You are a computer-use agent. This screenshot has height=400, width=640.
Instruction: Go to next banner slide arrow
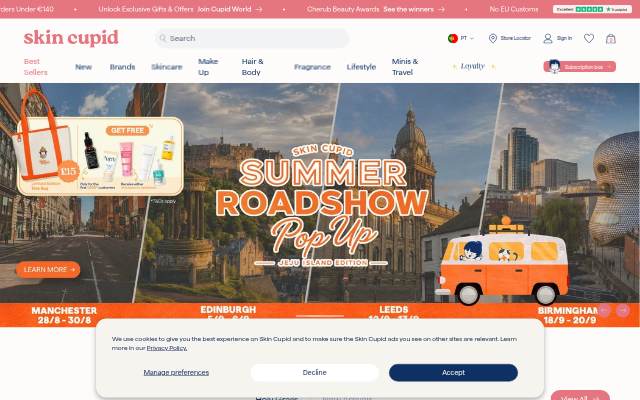point(623,311)
